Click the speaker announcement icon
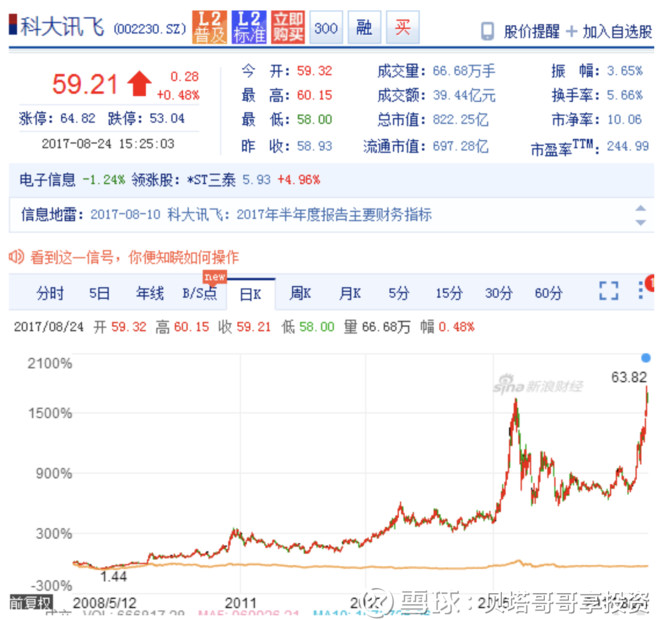The image size is (660, 620). [x=16, y=257]
